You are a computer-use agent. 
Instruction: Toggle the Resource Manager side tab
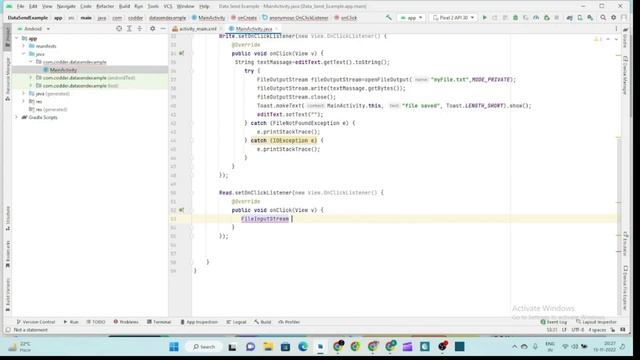point(7,80)
